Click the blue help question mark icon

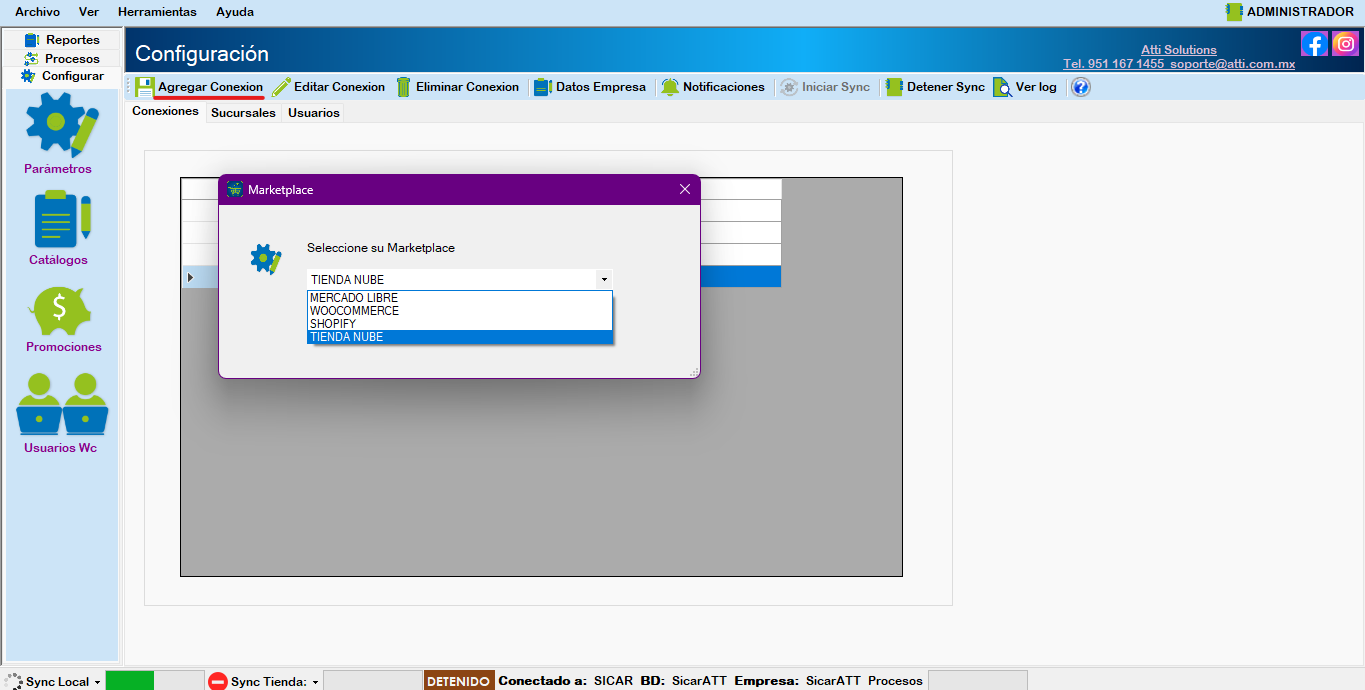(x=1080, y=87)
